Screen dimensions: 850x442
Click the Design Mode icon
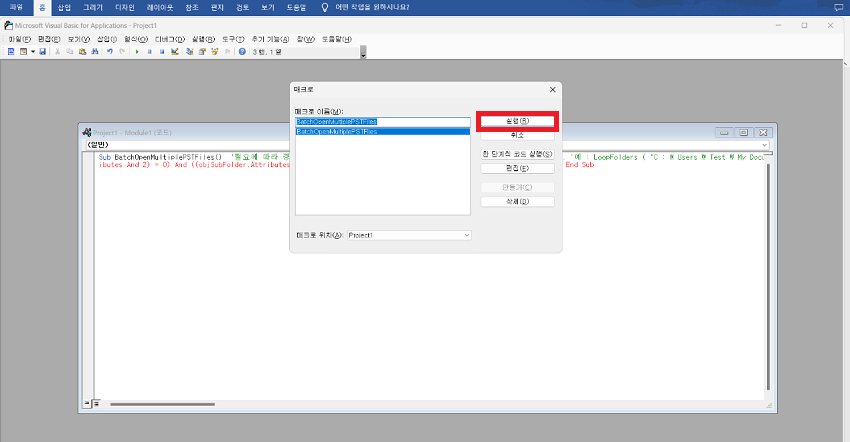(174, 51)
